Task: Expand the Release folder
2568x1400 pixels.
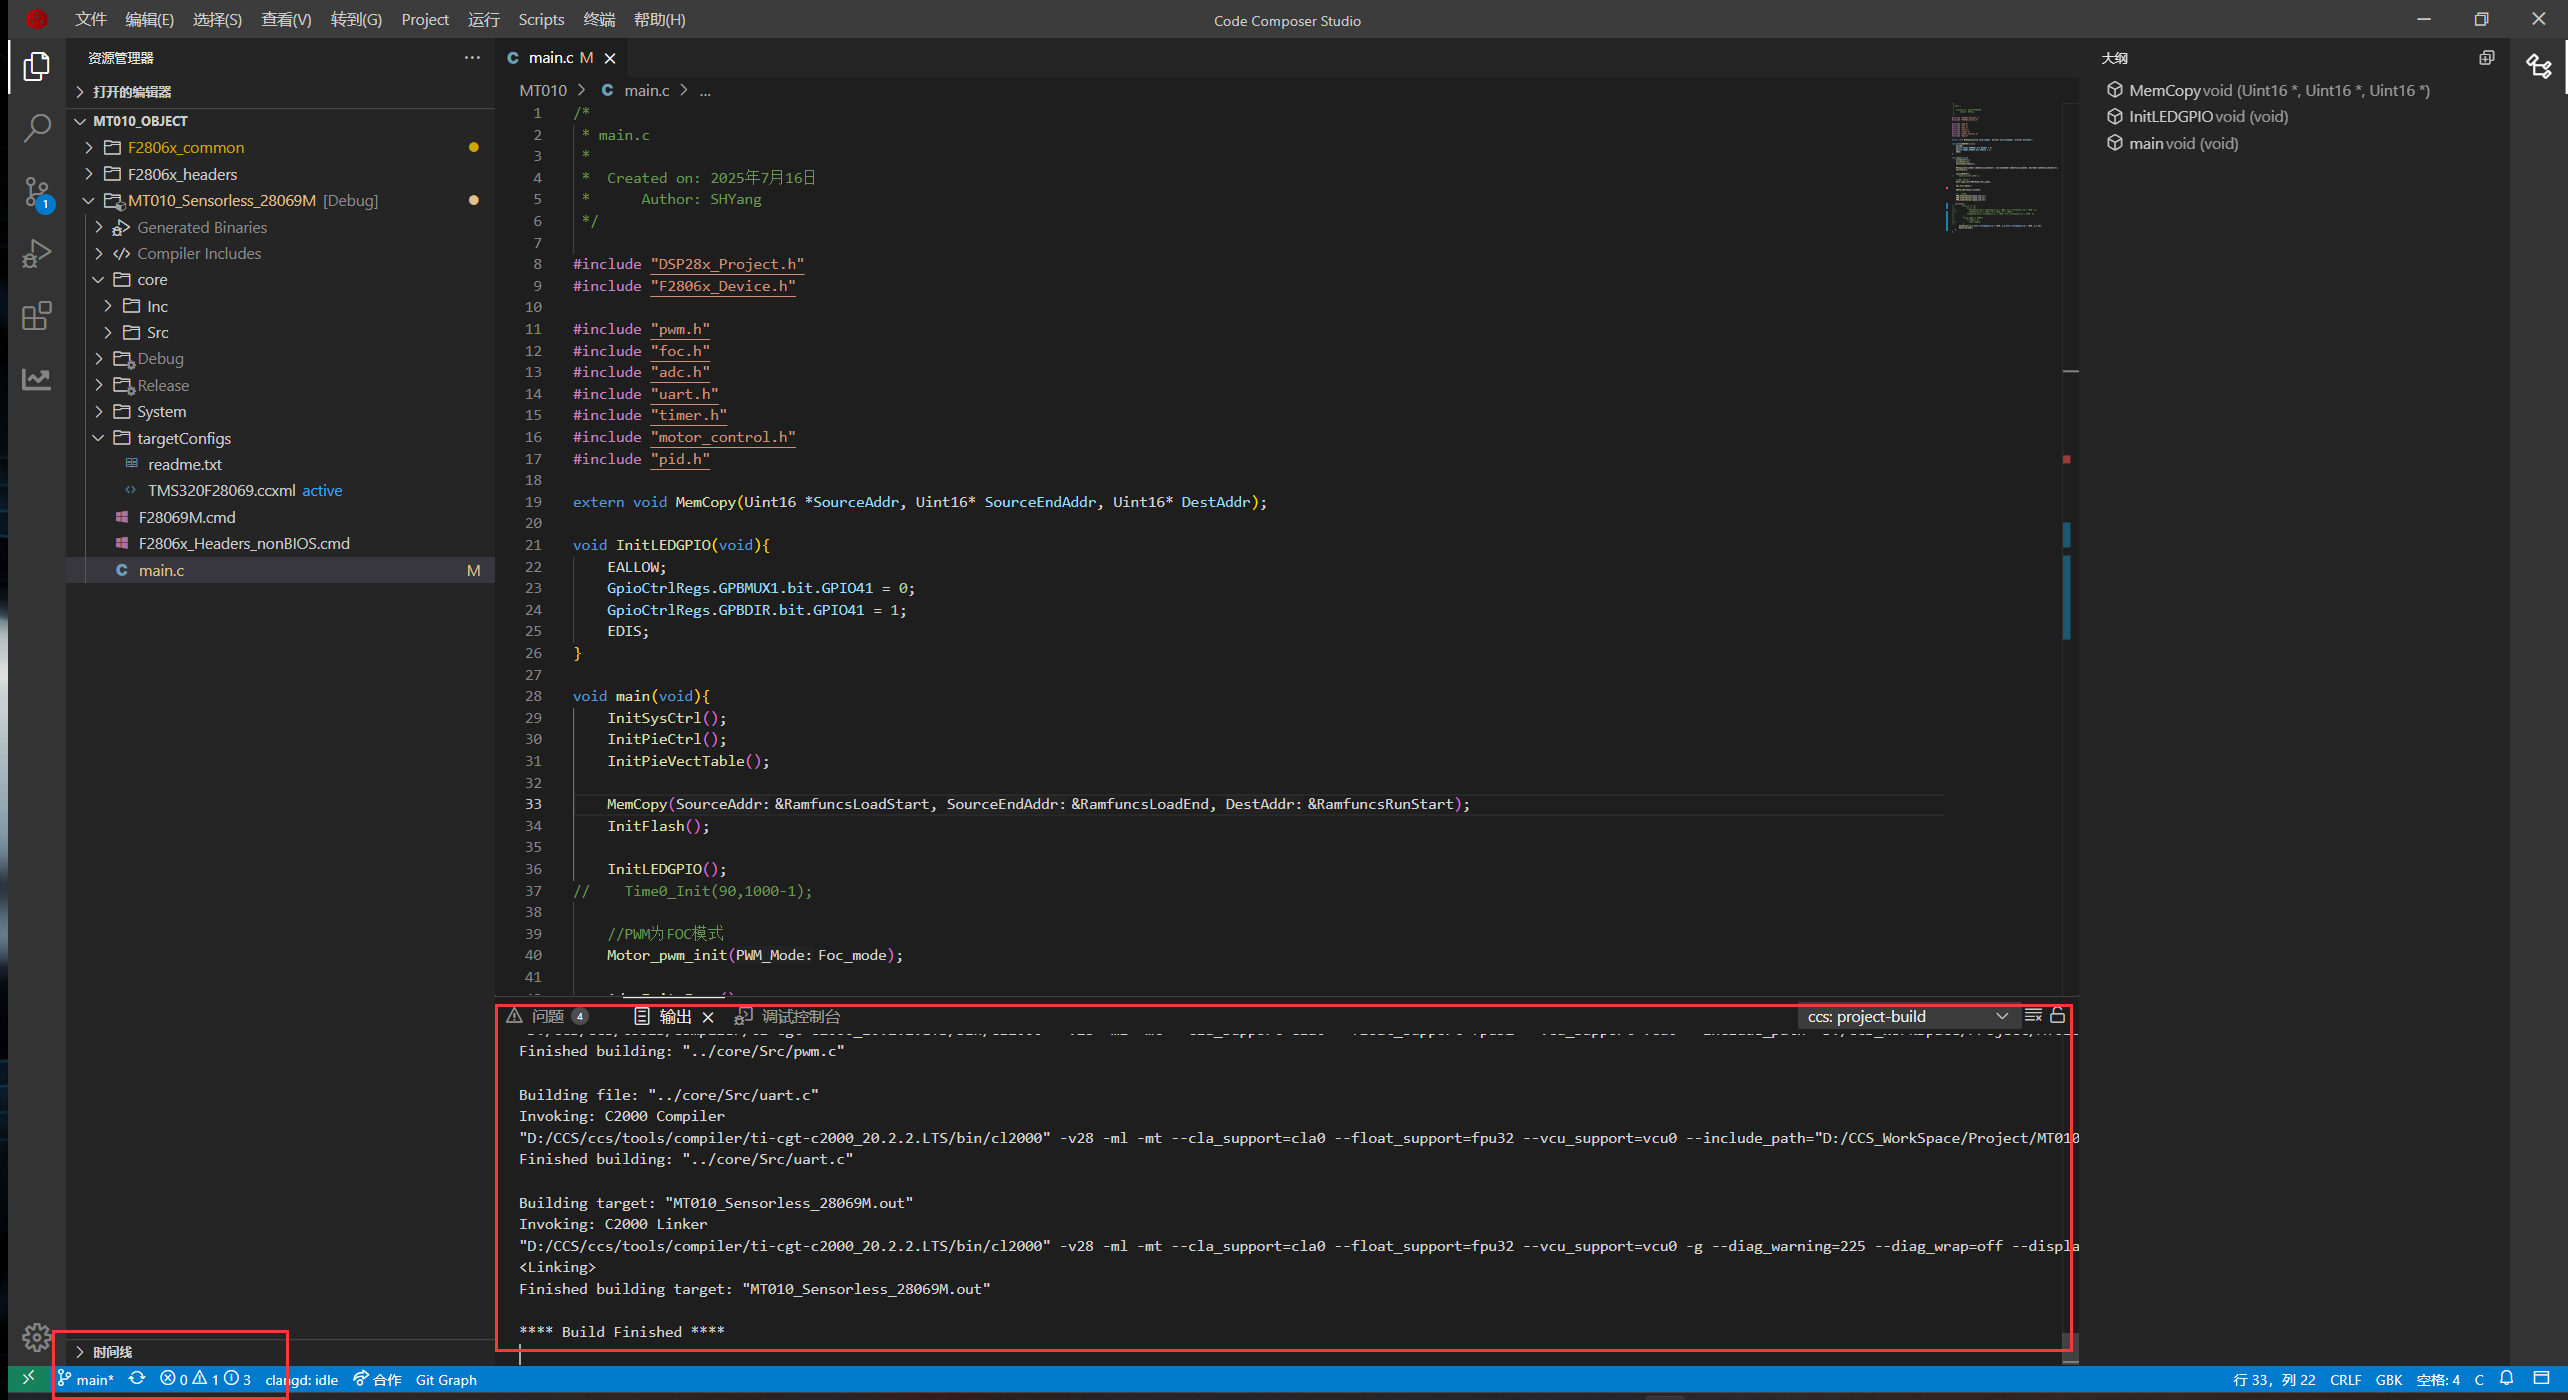Action: tap(163, 385)
